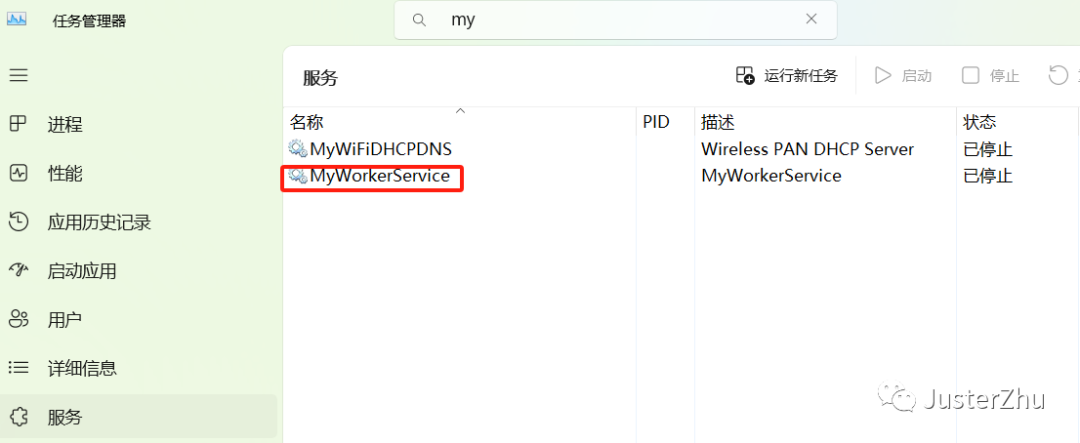Sort by the 描述 column header
This screenshot has height=443, width=1080.
coord(718,123)
